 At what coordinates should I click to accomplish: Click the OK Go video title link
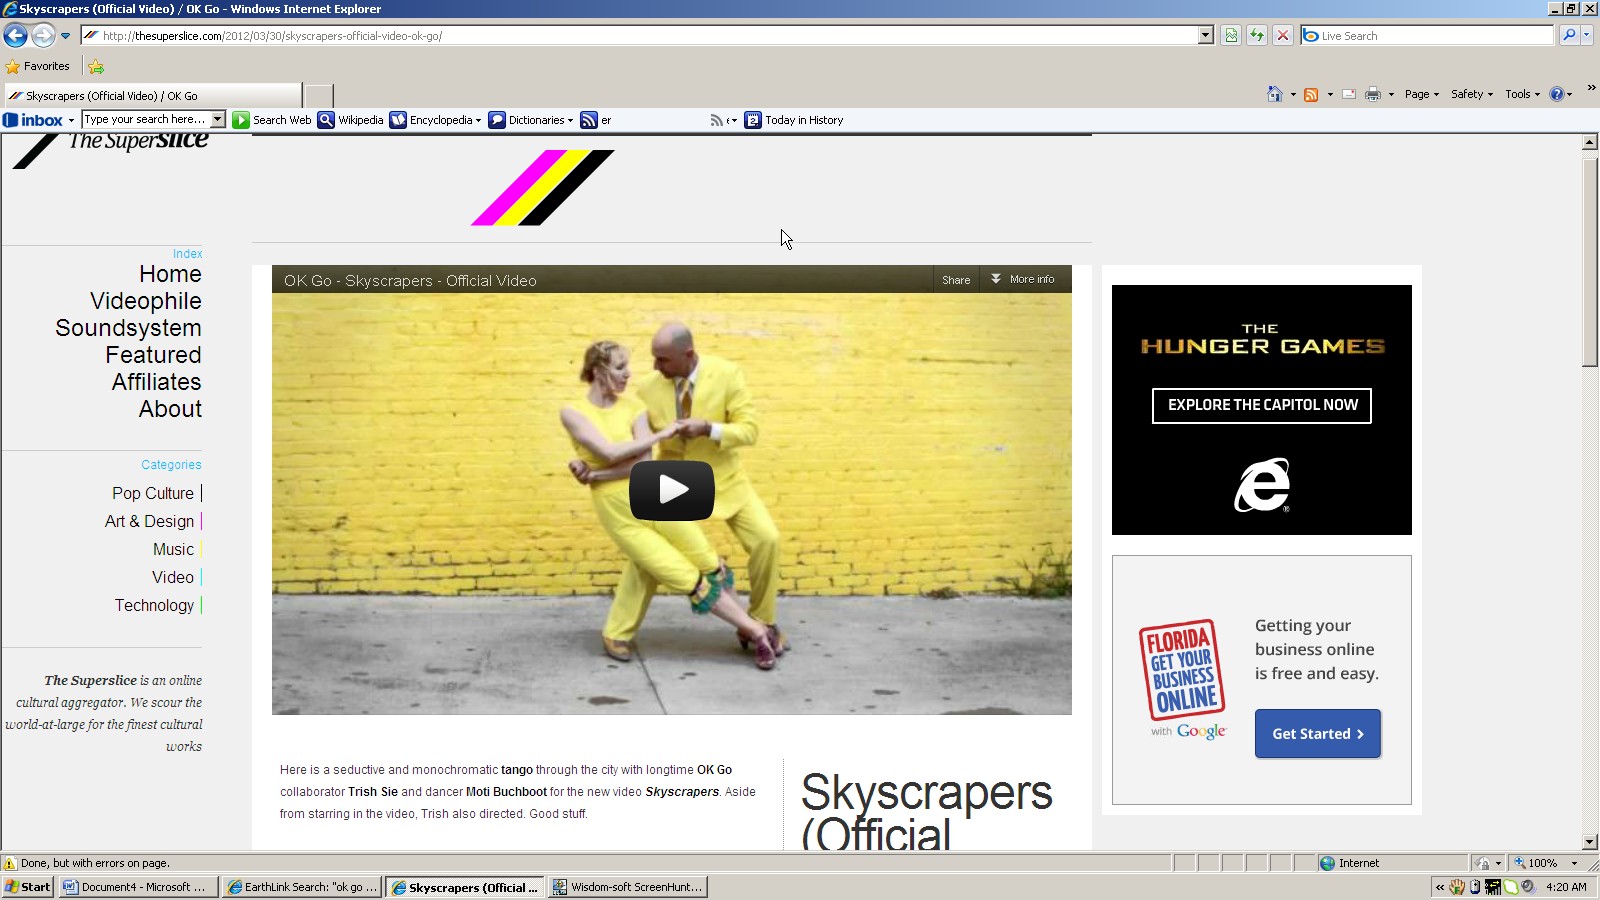[410, 281]
